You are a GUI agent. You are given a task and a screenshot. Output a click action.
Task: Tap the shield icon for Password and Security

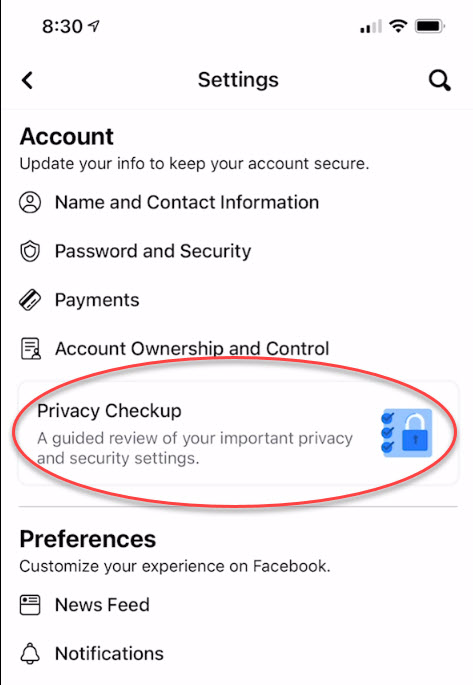pyautogui.click(x=30, y=251)
